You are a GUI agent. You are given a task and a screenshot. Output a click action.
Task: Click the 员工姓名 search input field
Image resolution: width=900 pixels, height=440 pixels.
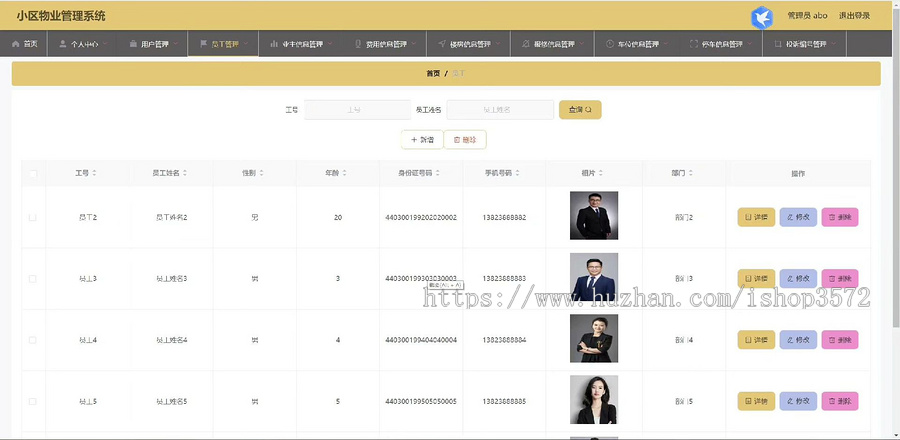coord(500,110)
